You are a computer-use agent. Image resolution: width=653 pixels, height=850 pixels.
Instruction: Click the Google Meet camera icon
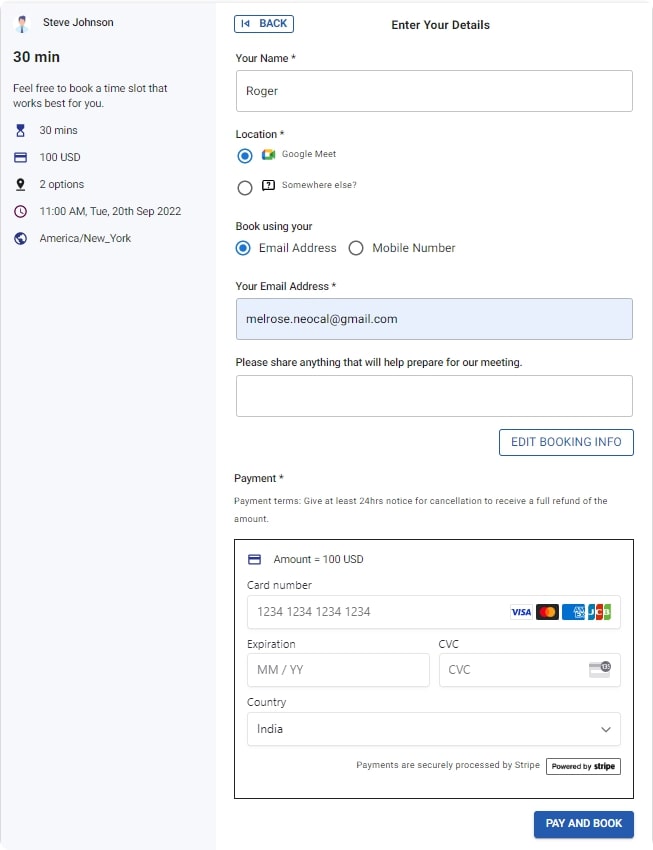pos(268,155)
